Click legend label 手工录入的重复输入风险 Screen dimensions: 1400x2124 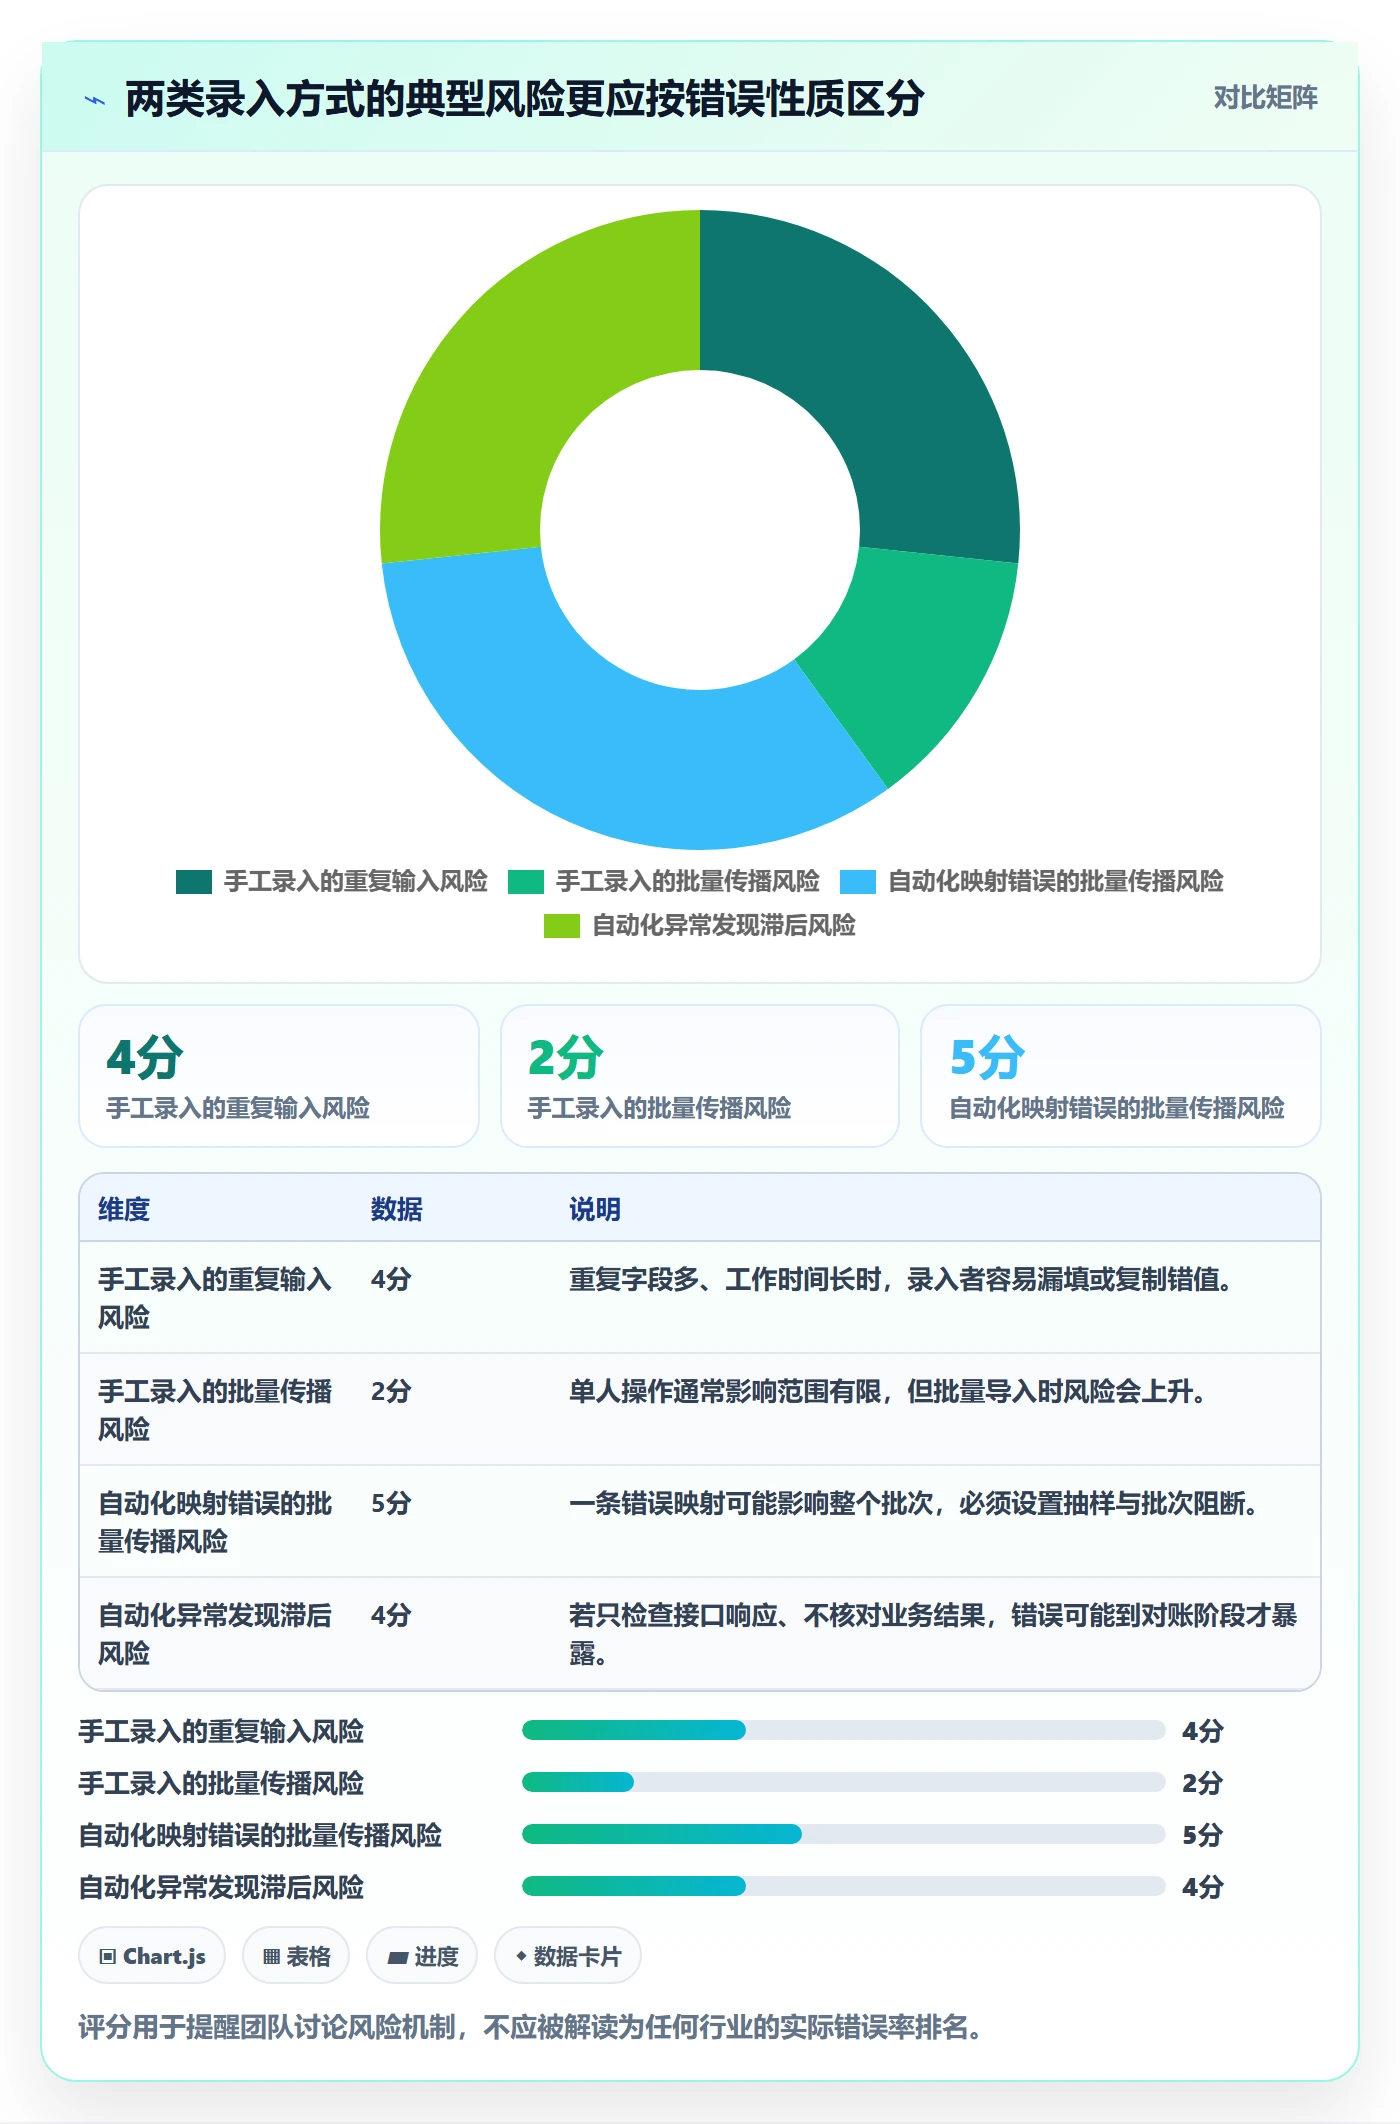356,882
